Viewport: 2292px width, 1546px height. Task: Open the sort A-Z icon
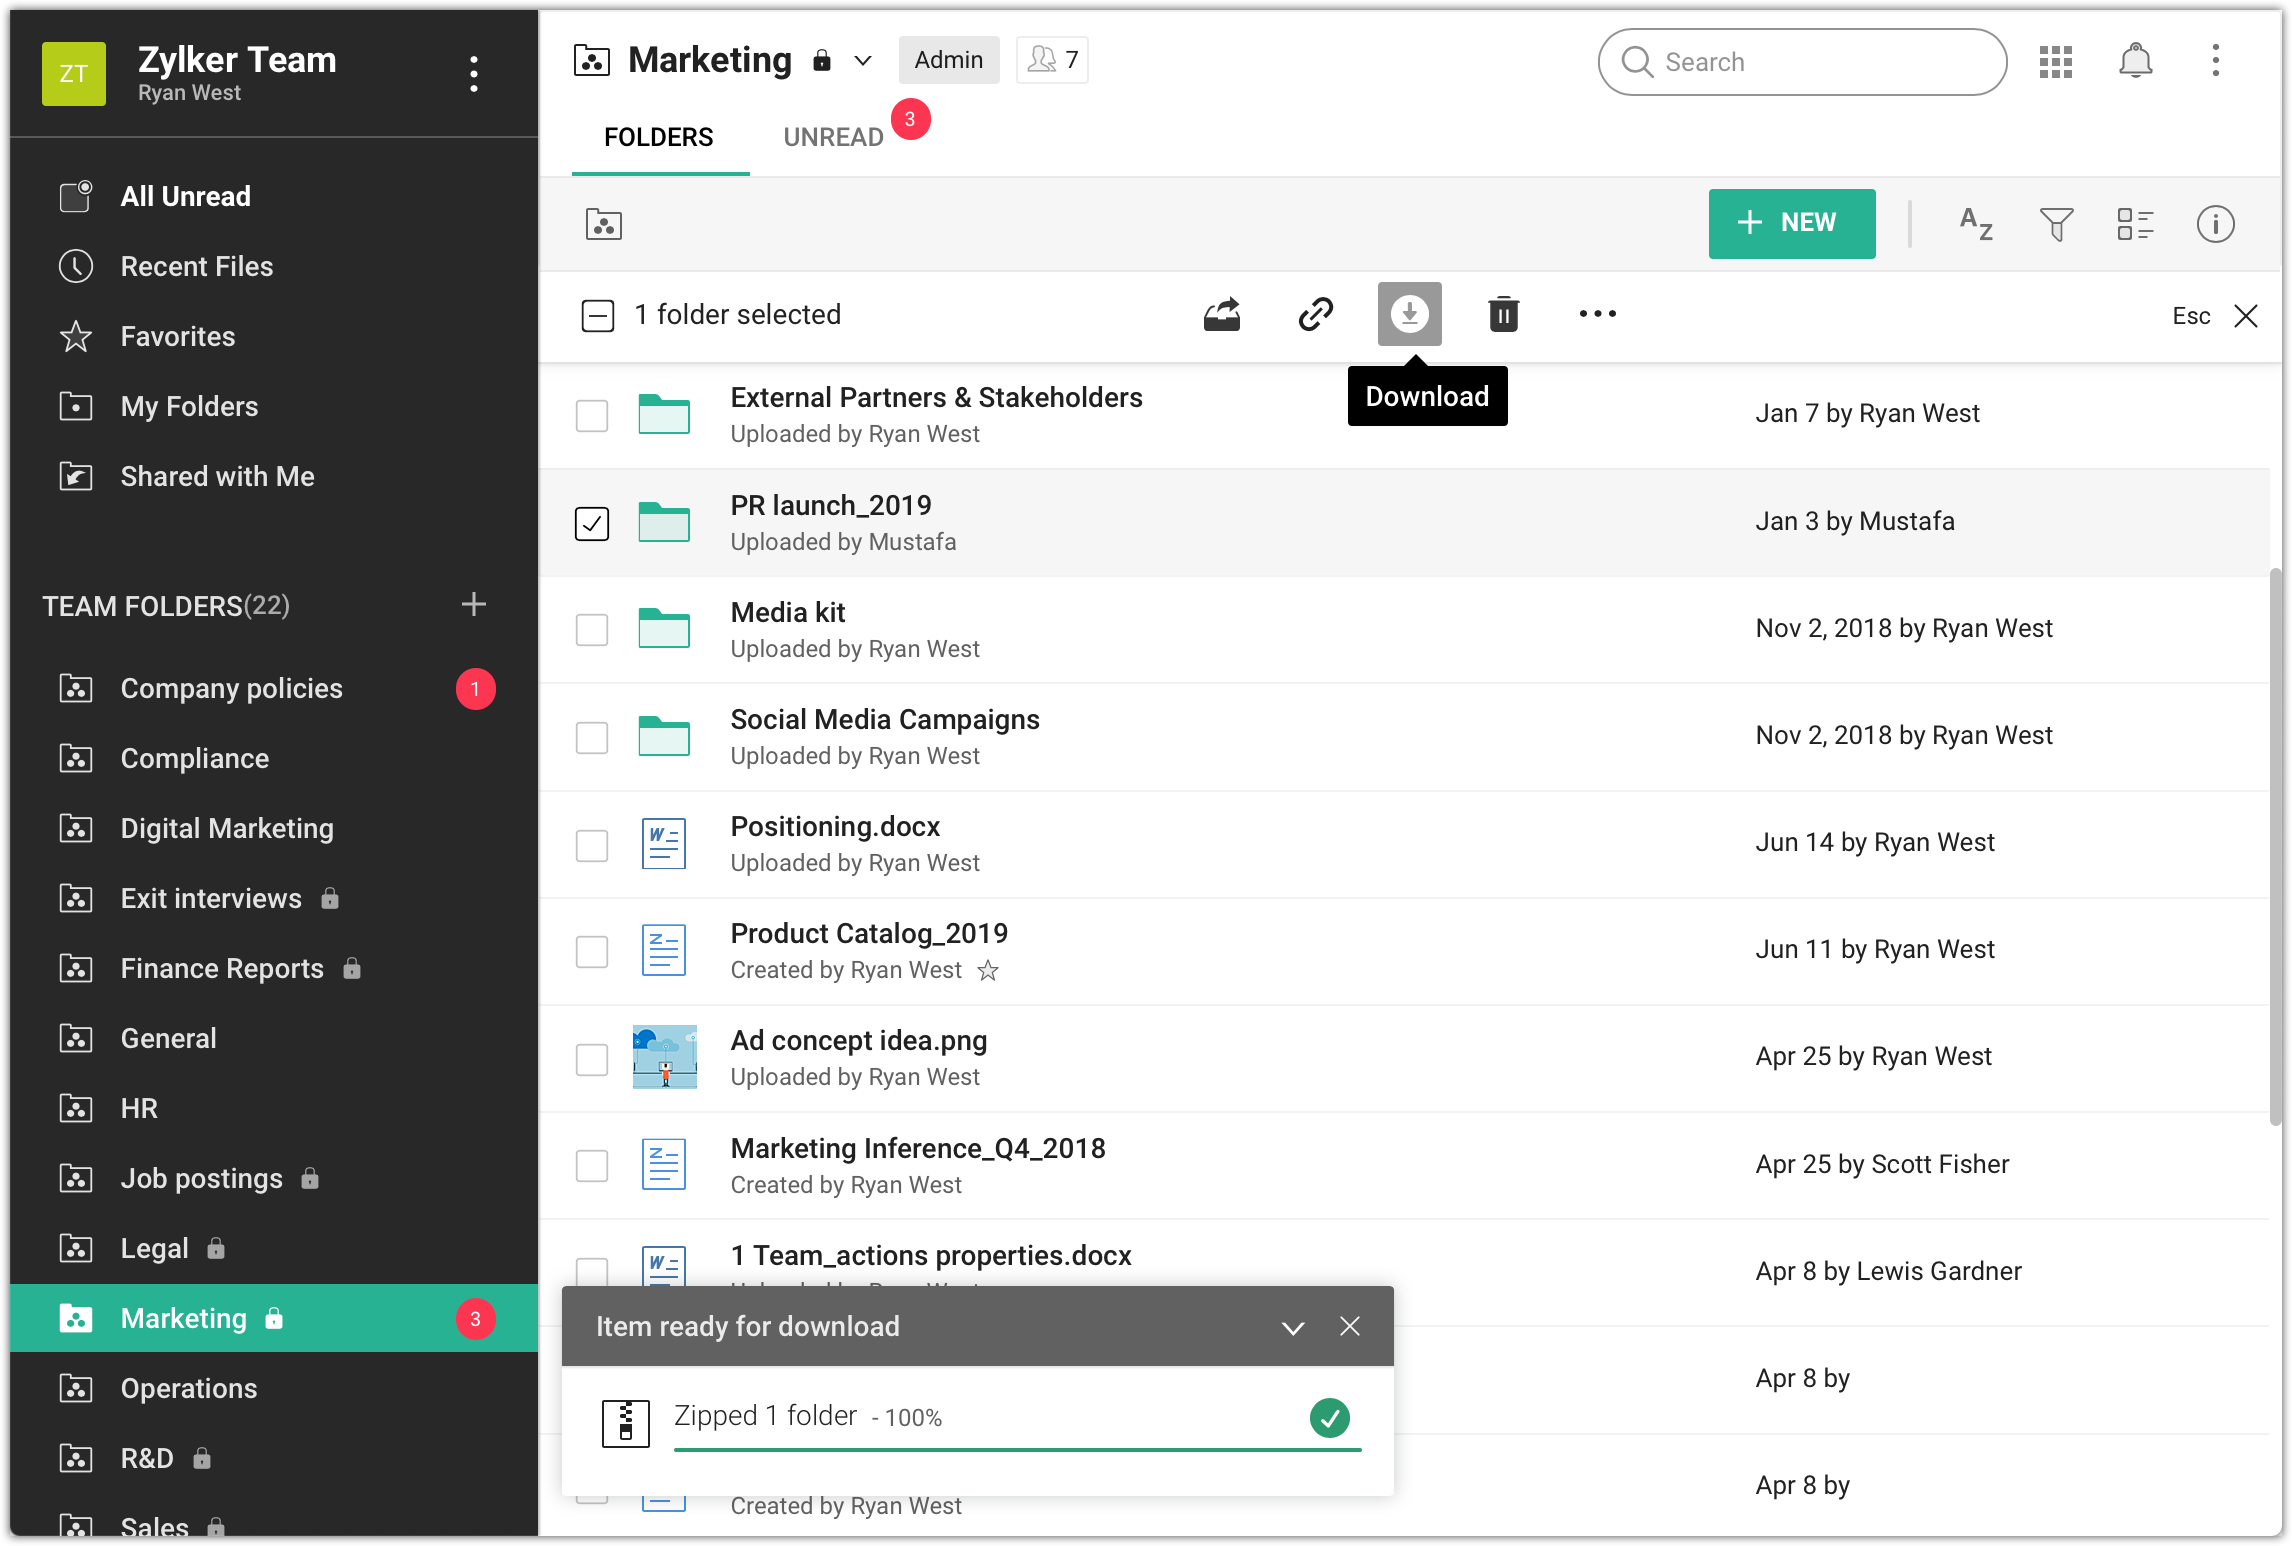coord(1976,224)
